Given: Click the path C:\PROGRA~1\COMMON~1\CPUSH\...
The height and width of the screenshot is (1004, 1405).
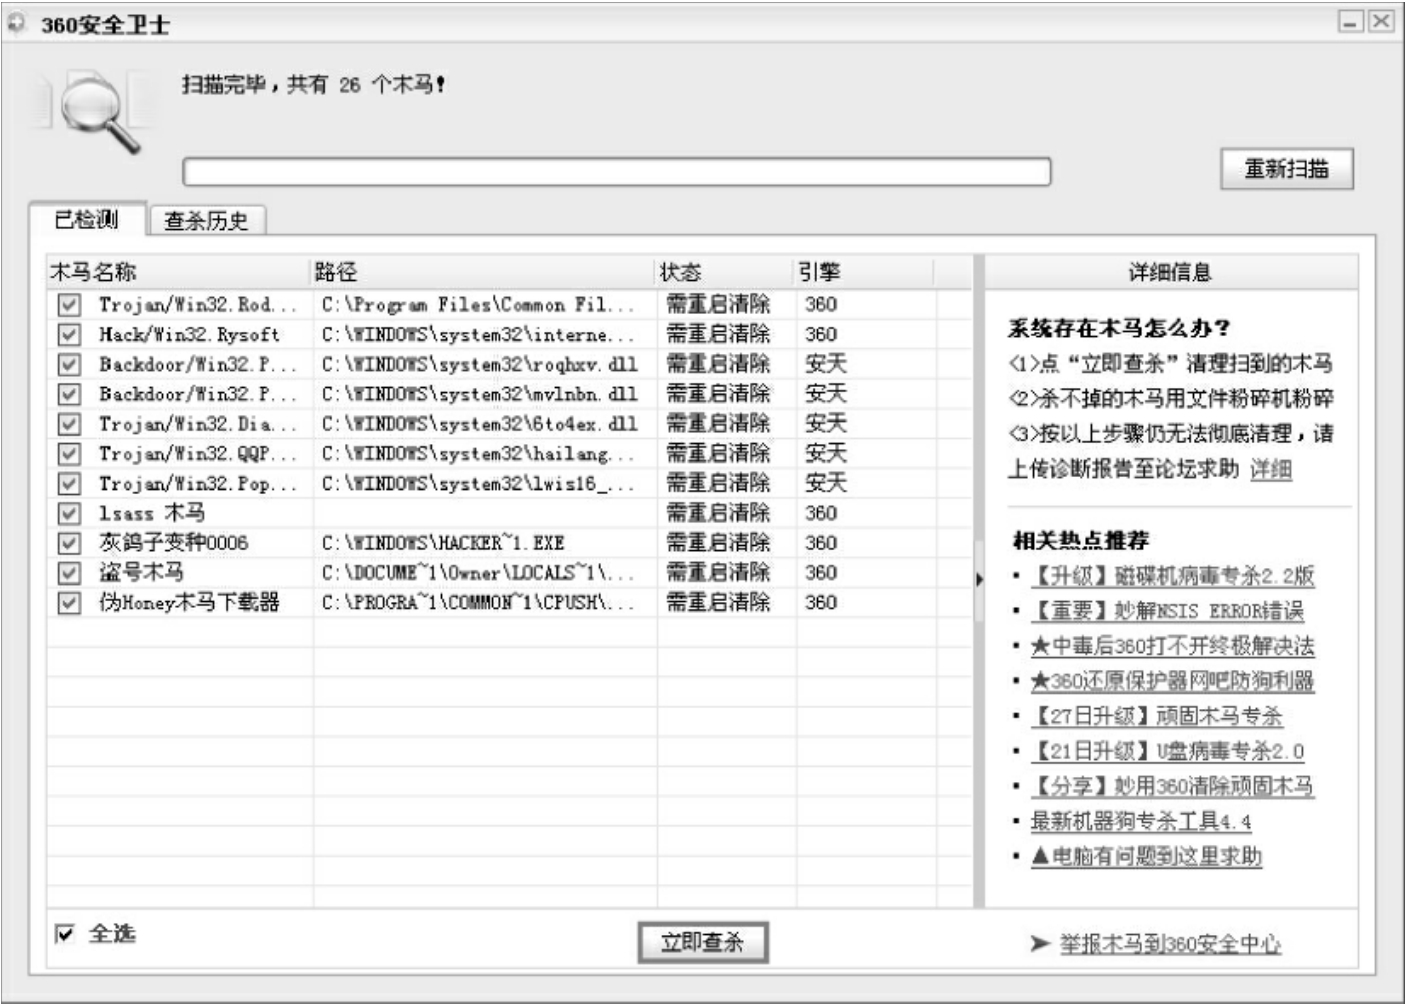Looking at the screenshot, I should pos(478,603).
